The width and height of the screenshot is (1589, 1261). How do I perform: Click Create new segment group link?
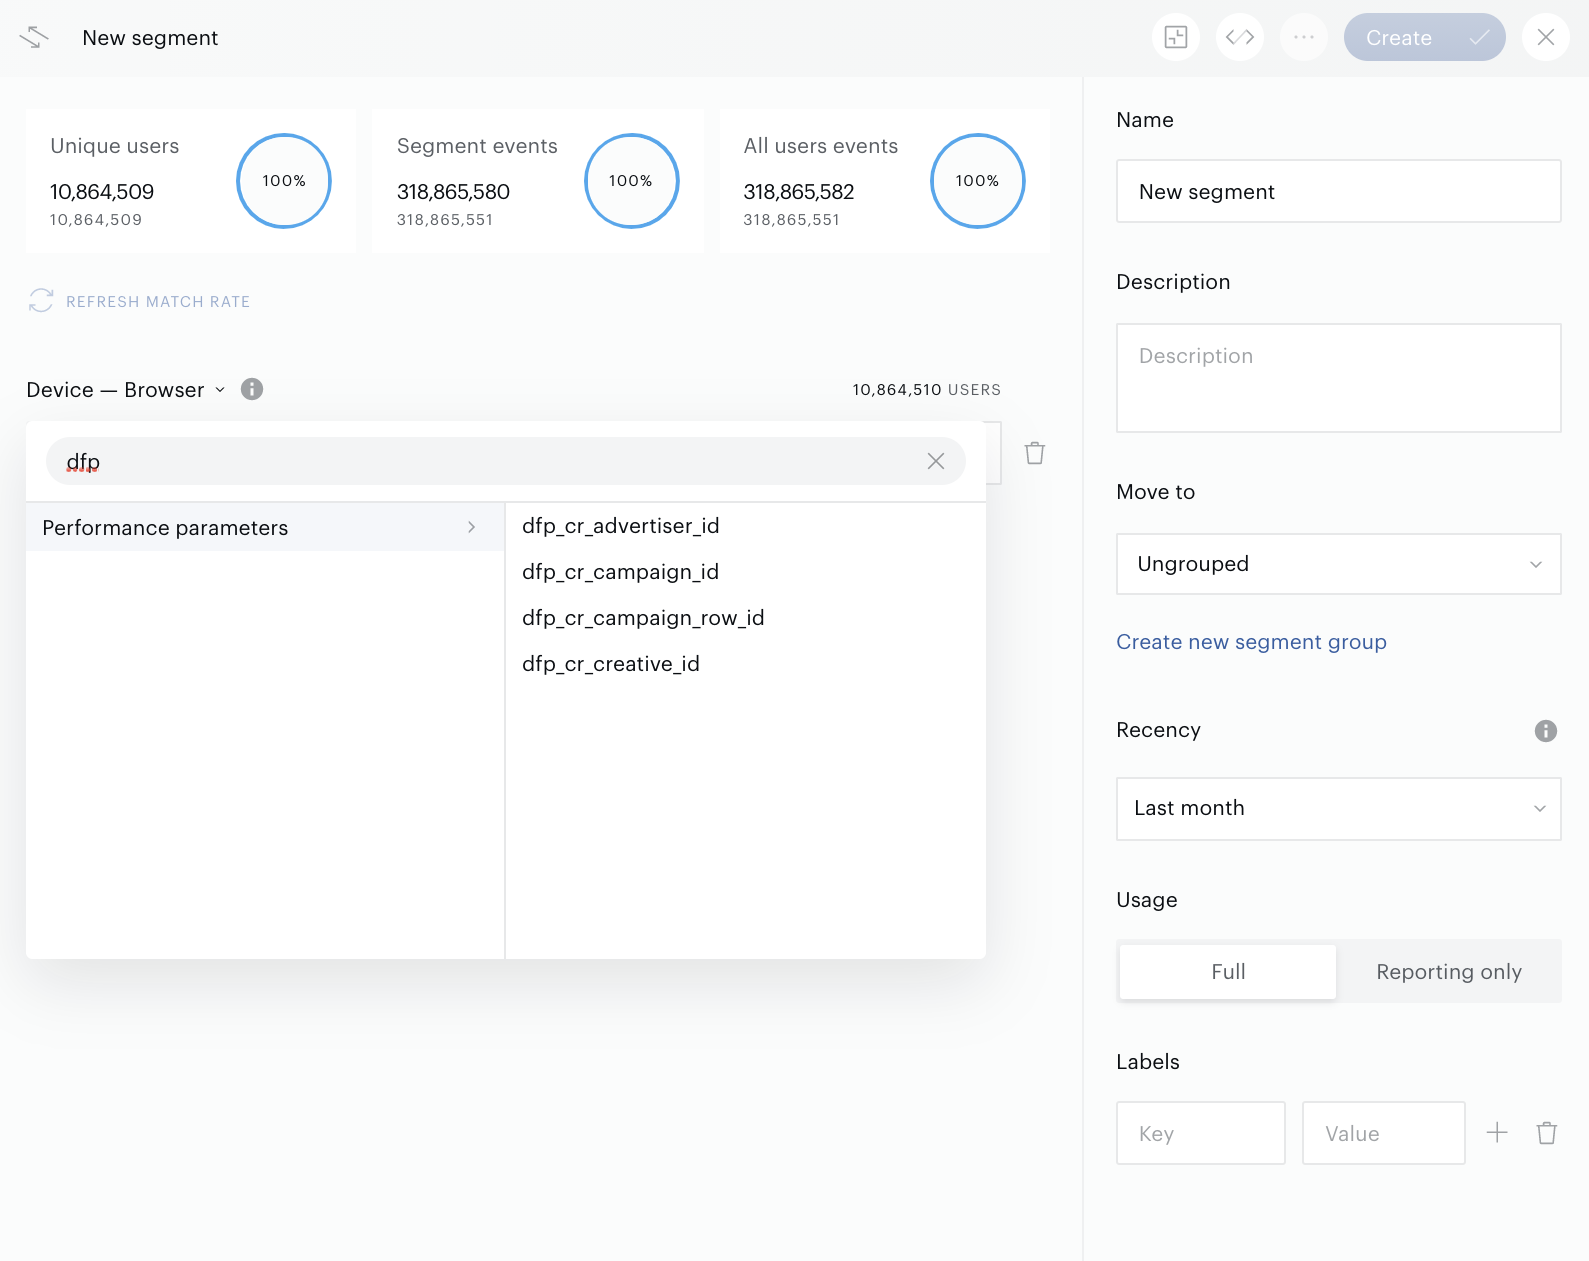[1251, 642]
